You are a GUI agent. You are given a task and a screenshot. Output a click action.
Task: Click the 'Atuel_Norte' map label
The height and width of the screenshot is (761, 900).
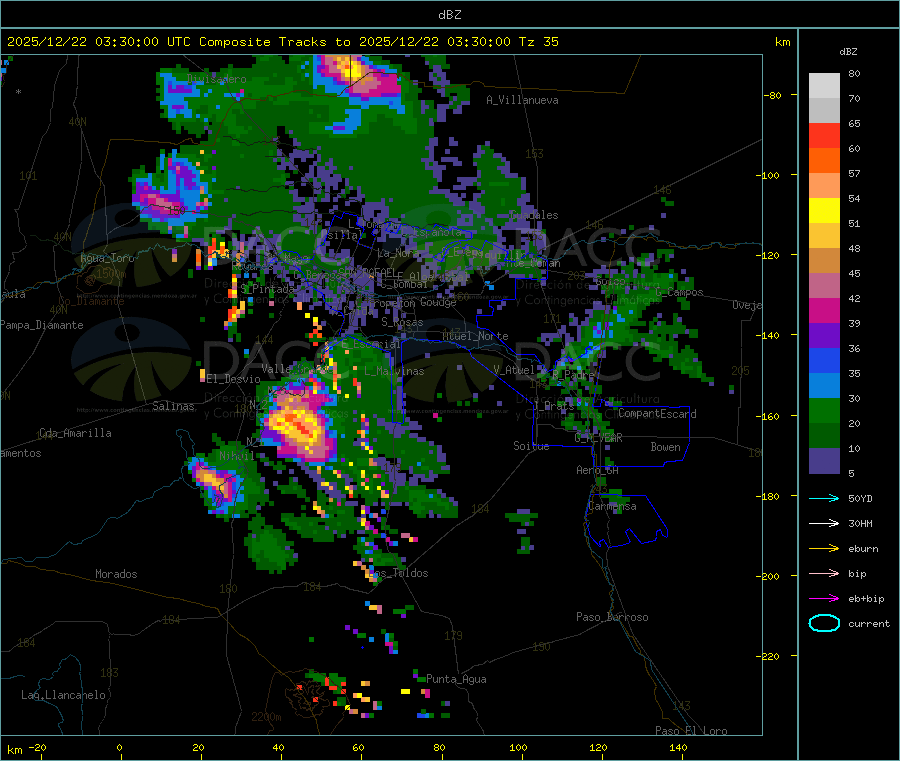475,336
